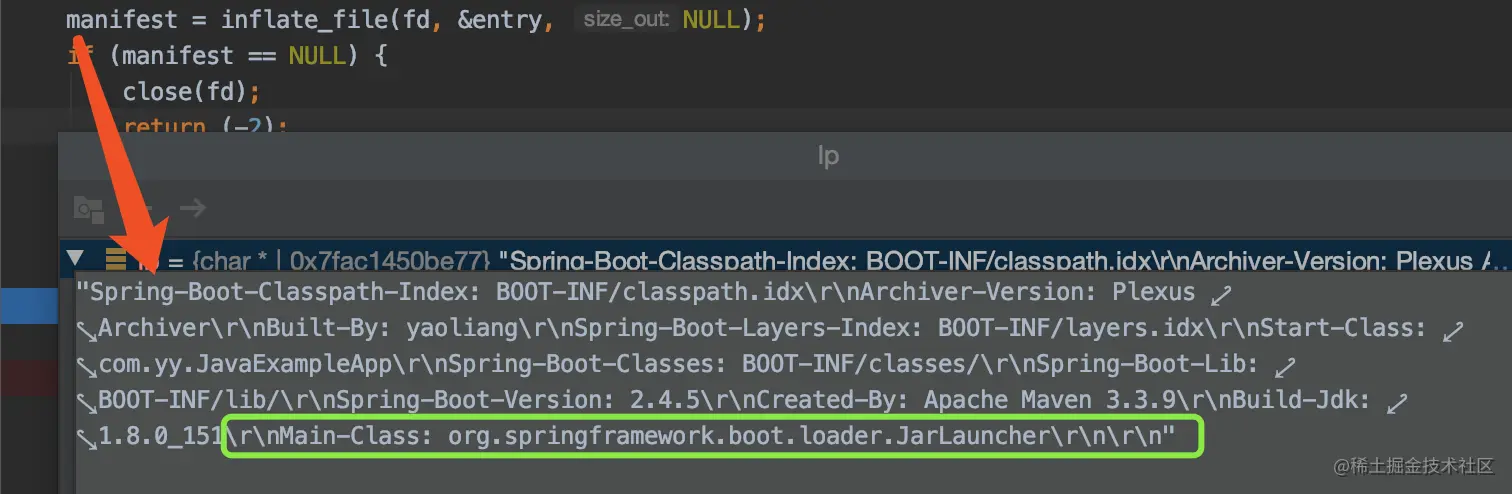
Task: Collapse the lp variable tree node
Action: 74,259
